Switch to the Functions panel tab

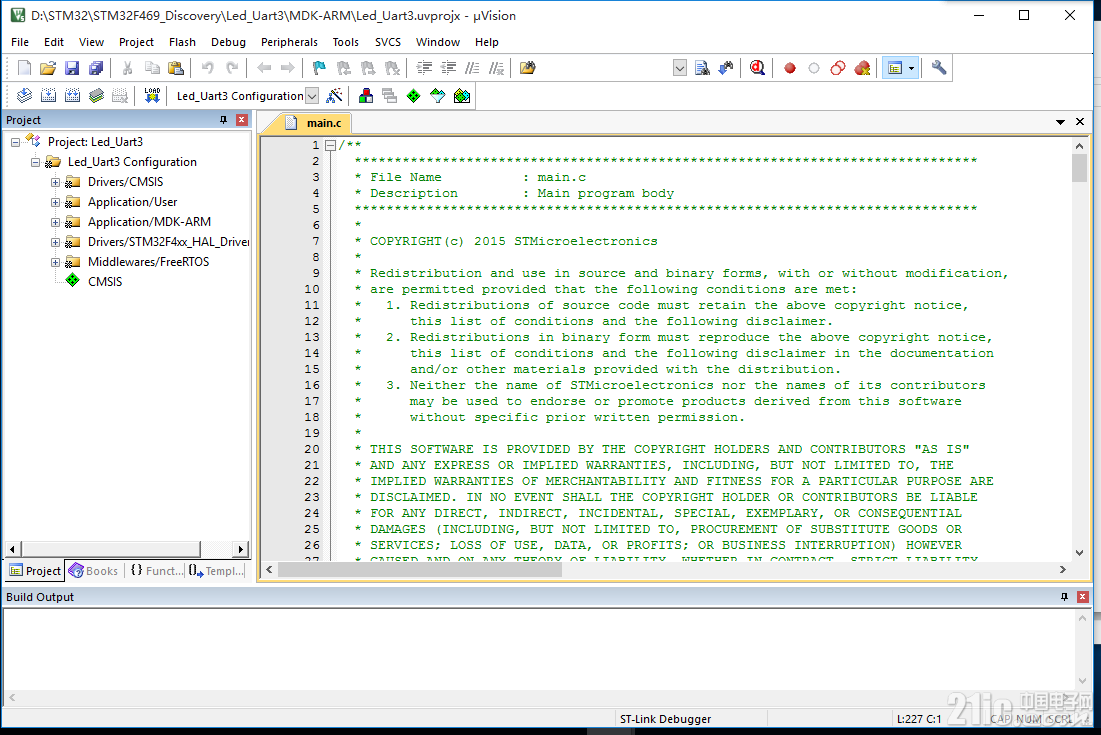tap(157, 571)
